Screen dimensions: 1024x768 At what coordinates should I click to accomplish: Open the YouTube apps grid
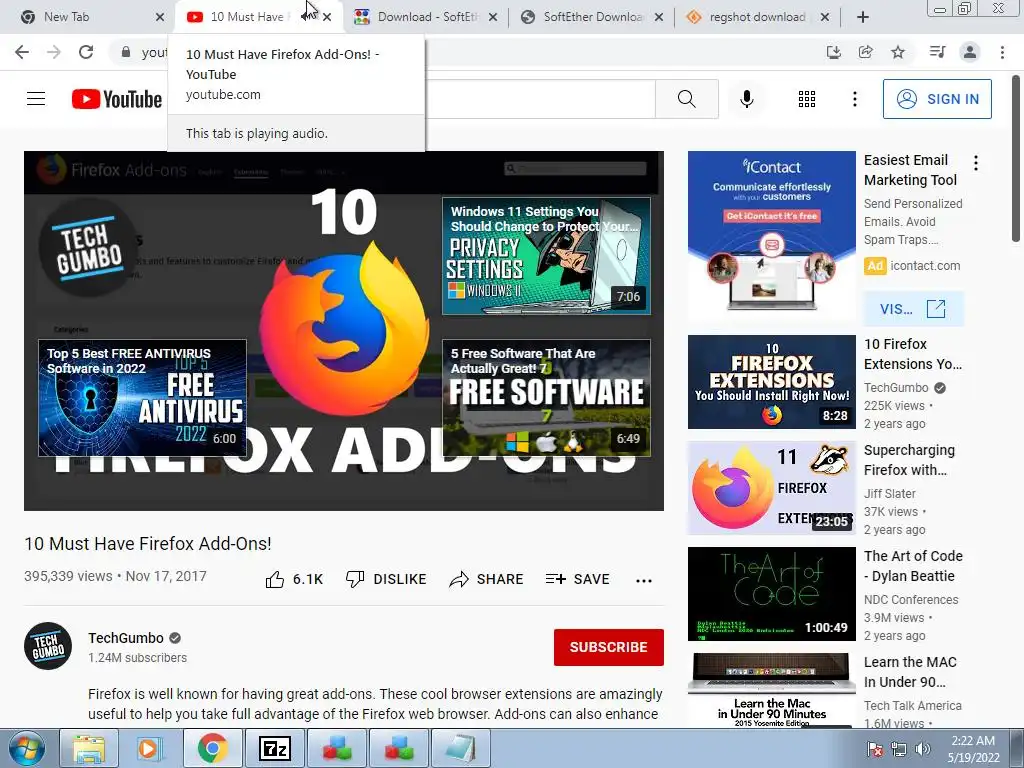click(x=807, y=99)
